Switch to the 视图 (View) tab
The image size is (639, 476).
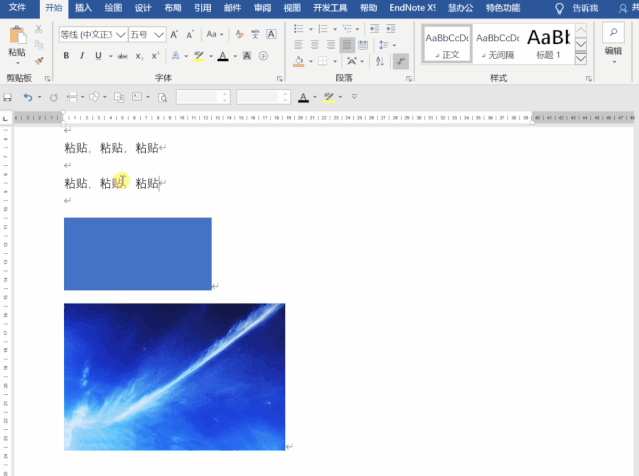point(292,7)
